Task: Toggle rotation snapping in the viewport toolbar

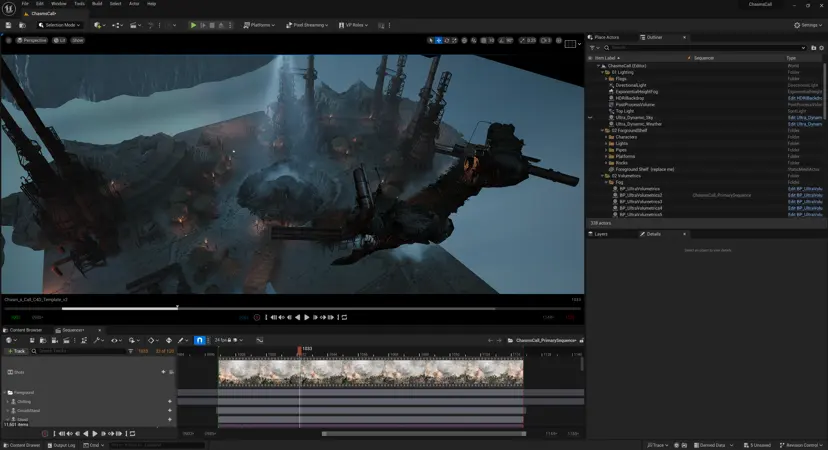Action: (x=502, y=40)
